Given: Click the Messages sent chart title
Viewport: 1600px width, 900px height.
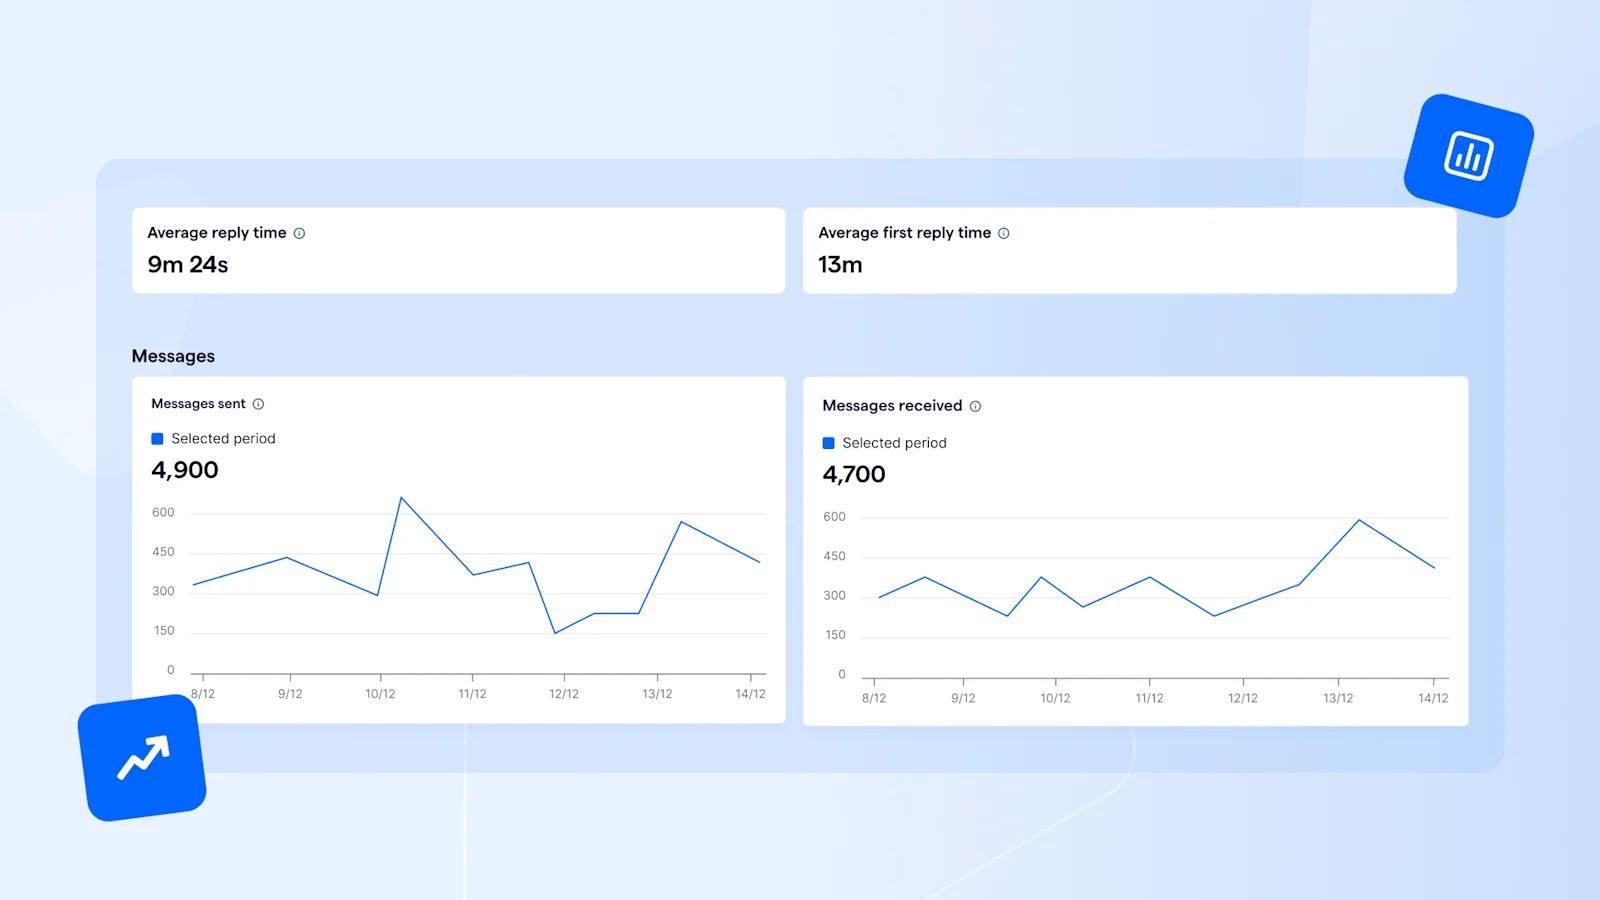Looking at the screenshot, I should tap(198, 404).
